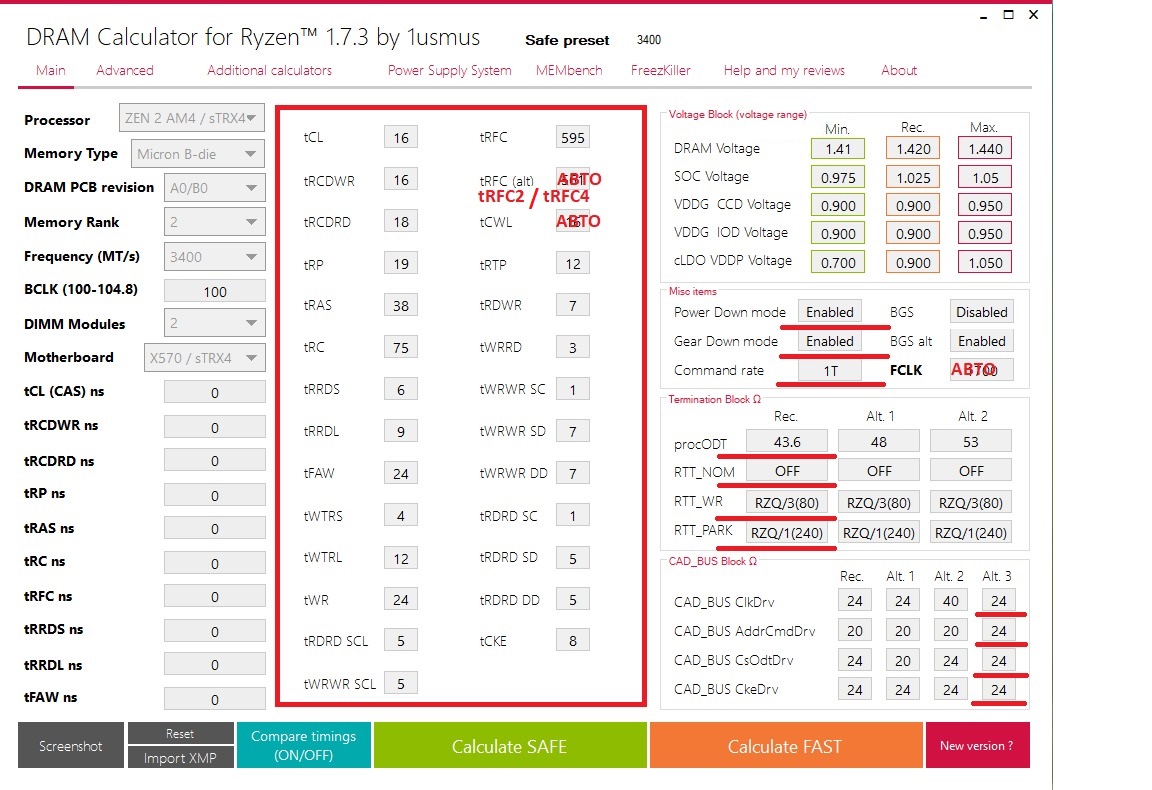Click RTT_WR Rec. RZQ/3(80) value

pyautogui.click(x=787, y=503)
